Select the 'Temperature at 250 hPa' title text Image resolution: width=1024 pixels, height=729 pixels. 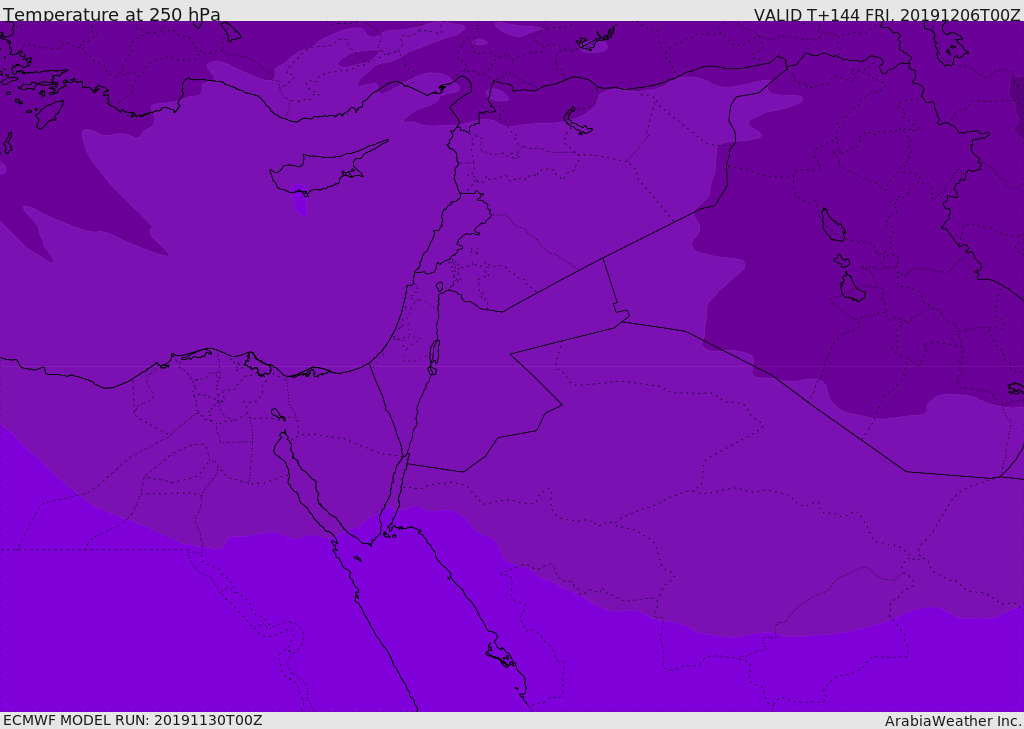tap(112, 14)
